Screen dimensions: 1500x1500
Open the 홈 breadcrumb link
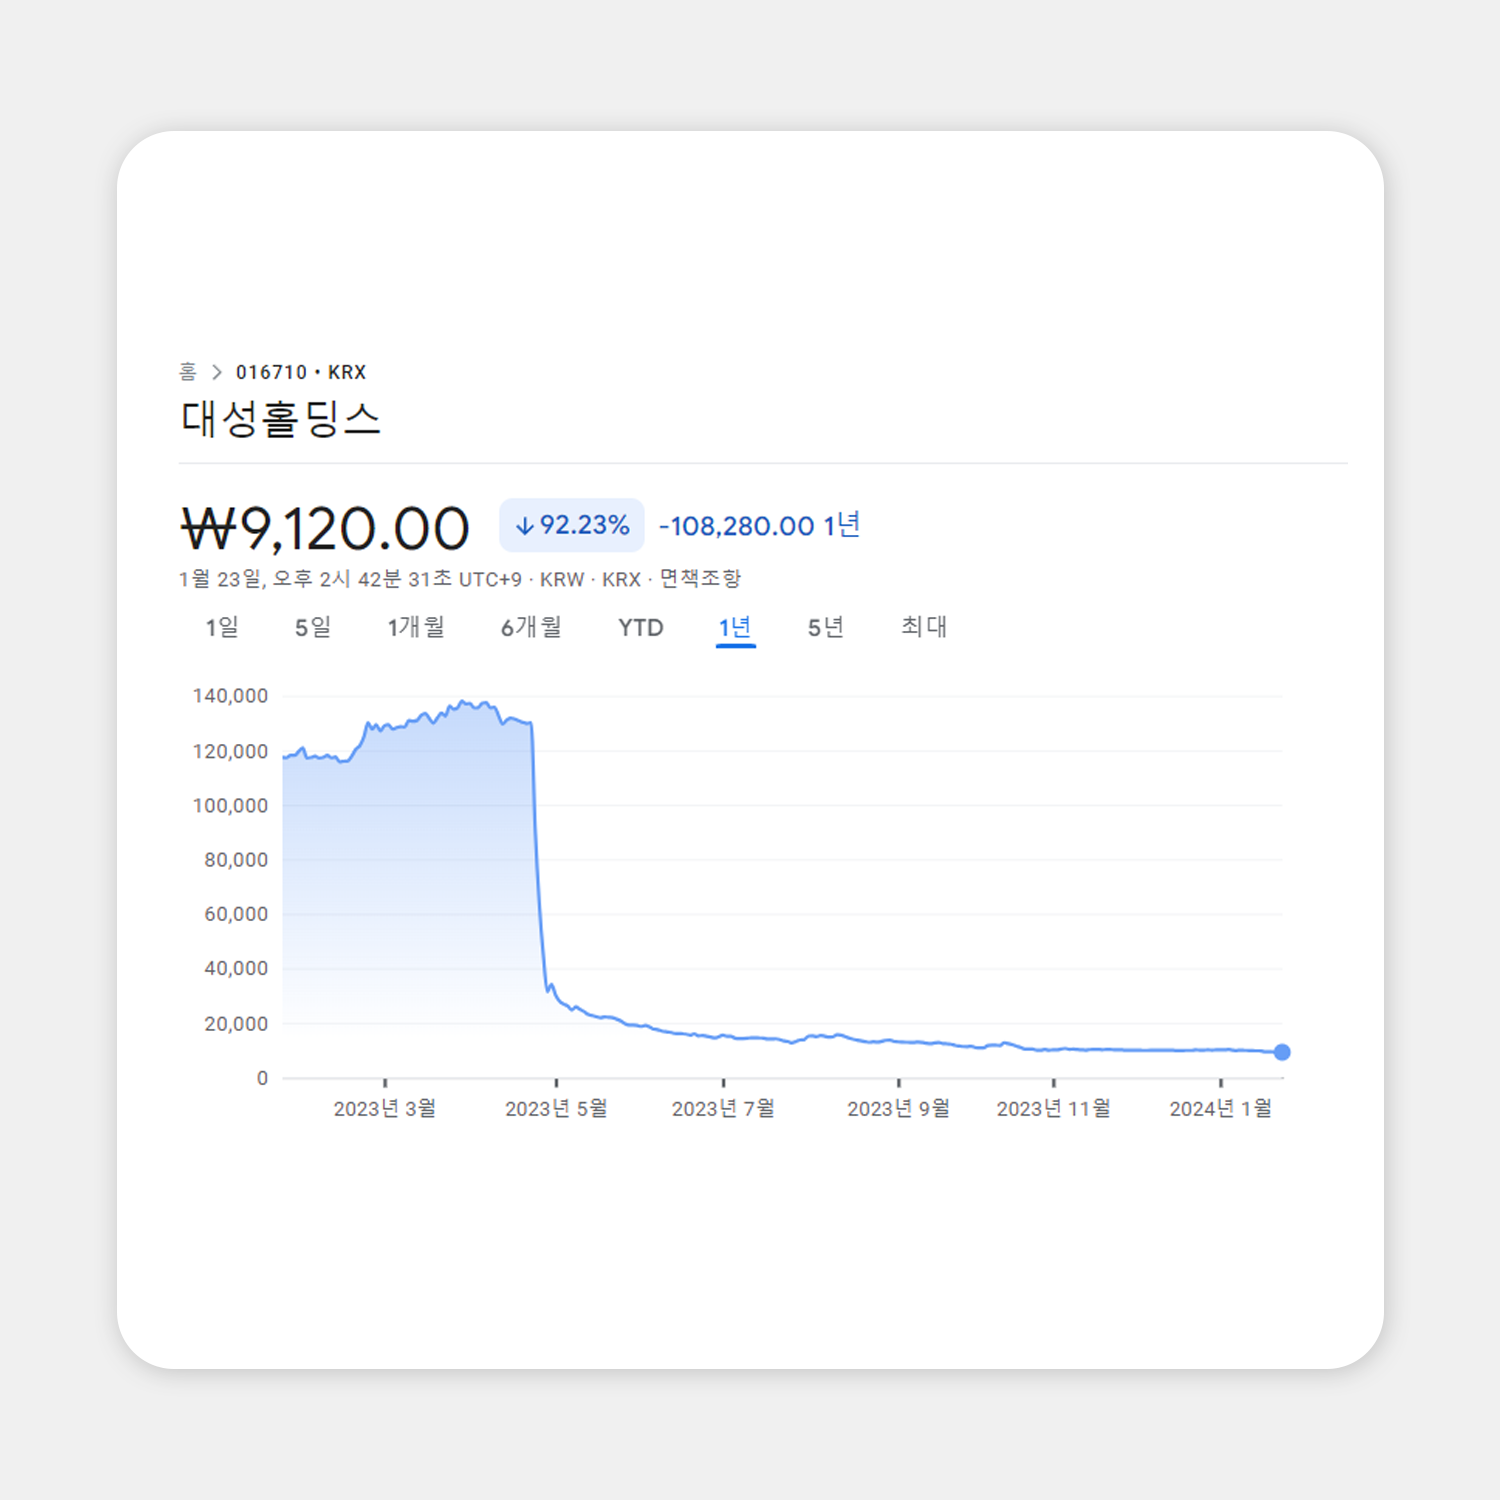pos(188,372)
